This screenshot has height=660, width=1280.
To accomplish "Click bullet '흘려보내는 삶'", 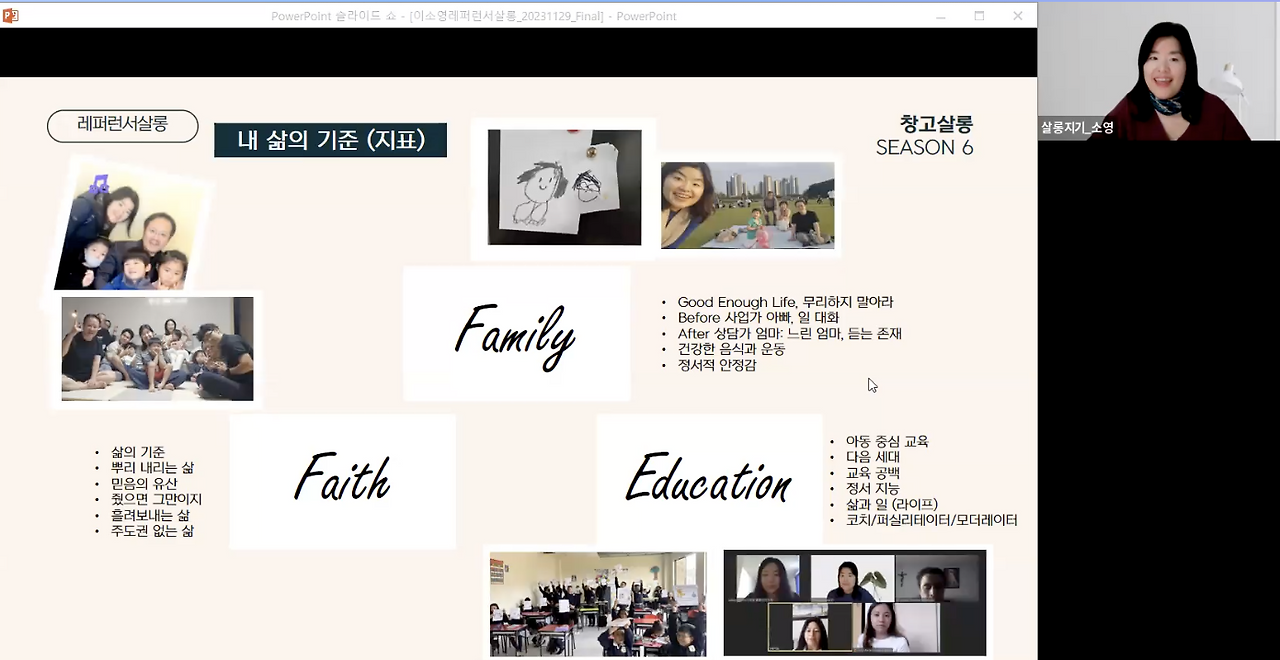I will (x=150, y=515).
